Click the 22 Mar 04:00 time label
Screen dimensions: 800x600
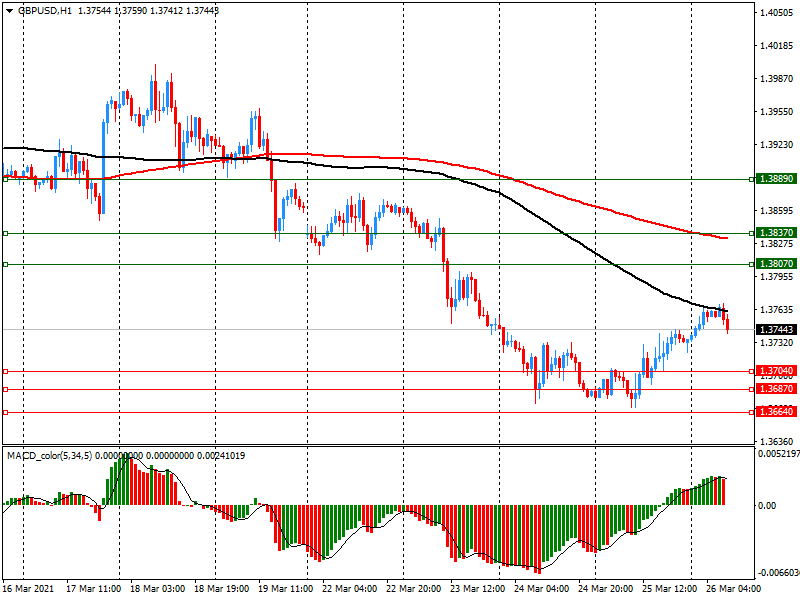[349, 589]
